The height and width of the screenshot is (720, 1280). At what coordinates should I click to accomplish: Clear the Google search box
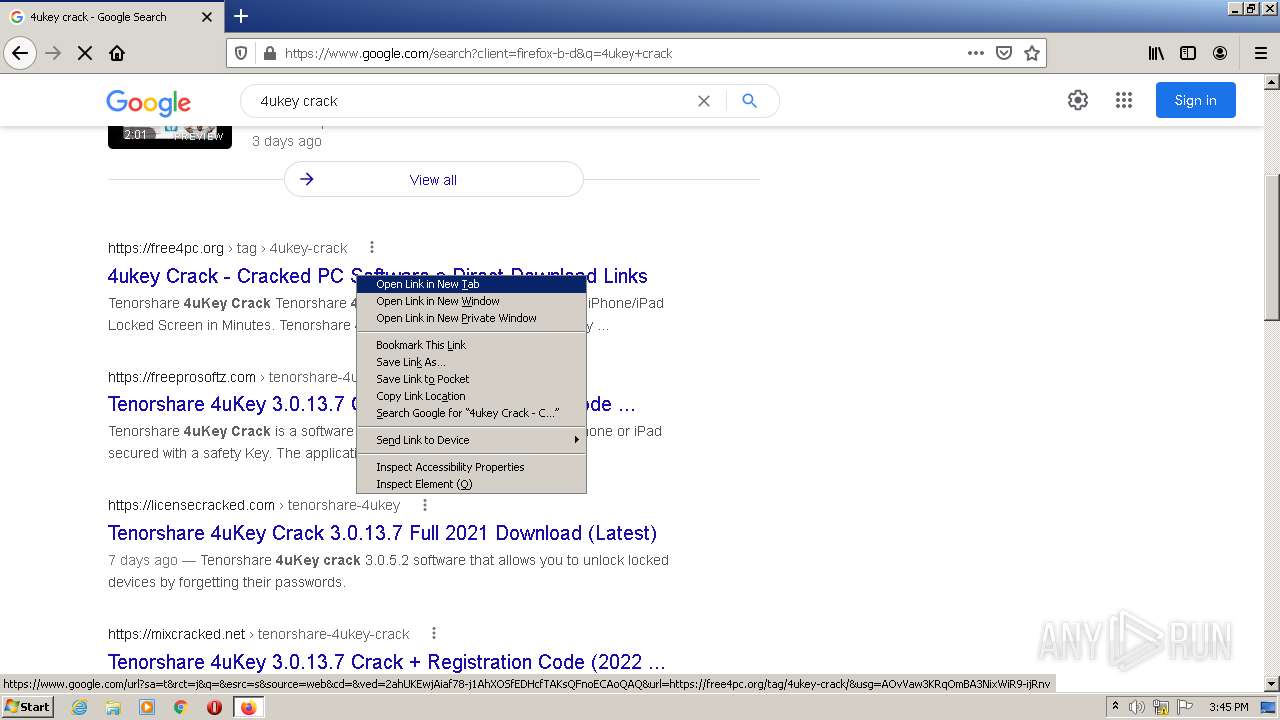(x=704, y=101)
